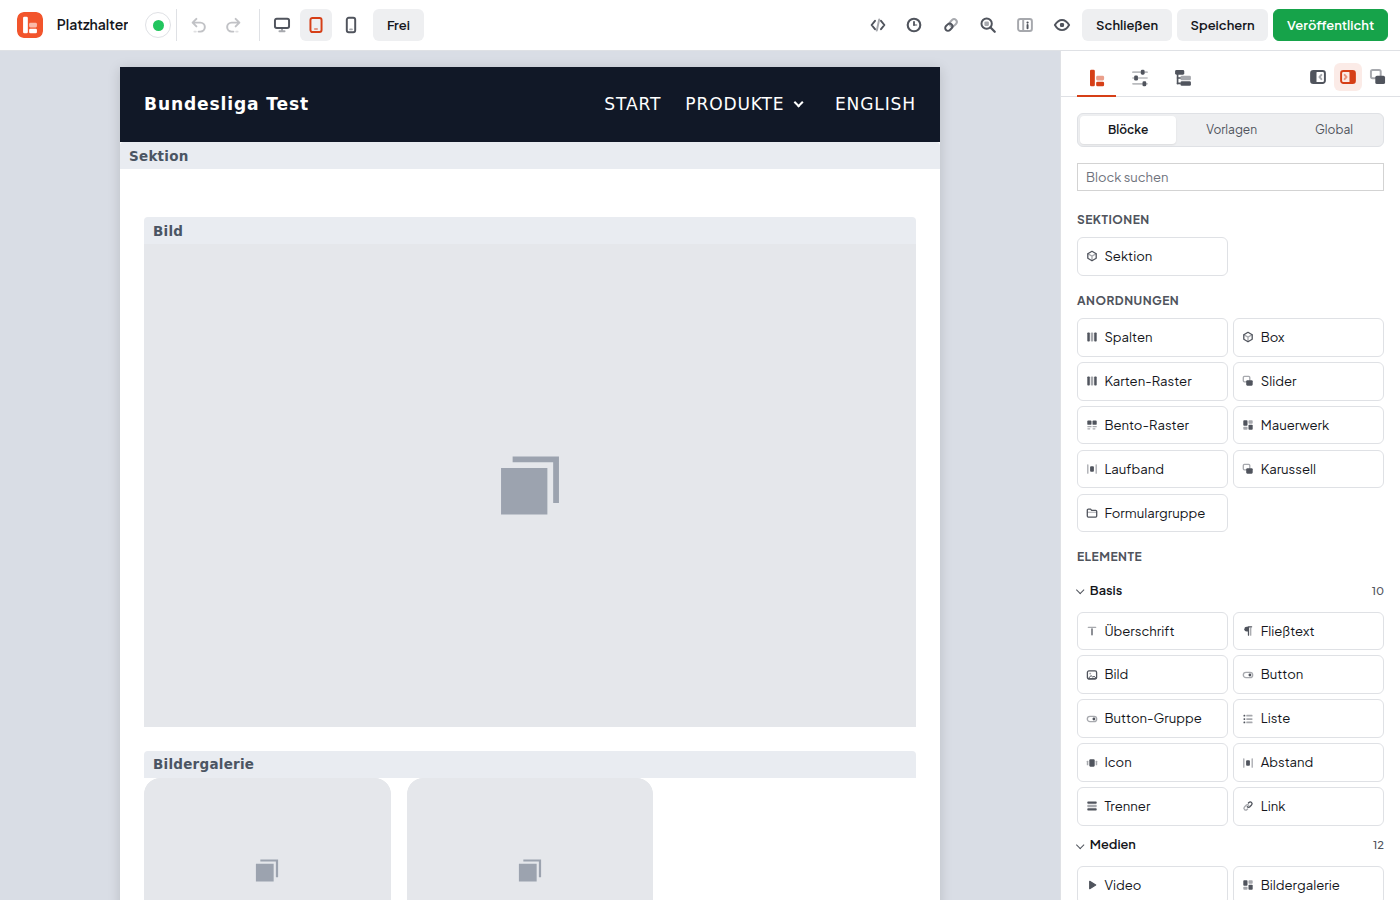The height and width of the screenshot is (900, 1400).
Task: Add the Sektion block
Action: click(1152, 257)
